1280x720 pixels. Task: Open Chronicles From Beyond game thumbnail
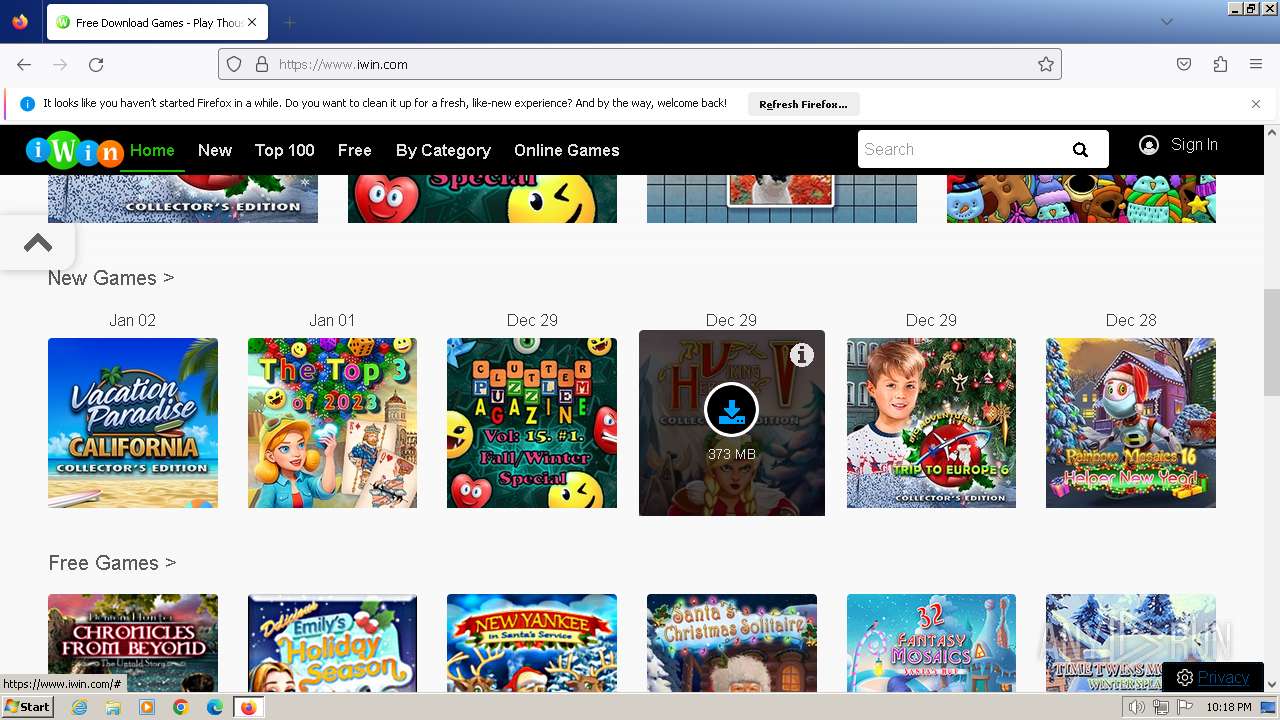click(x=133, y=643)
